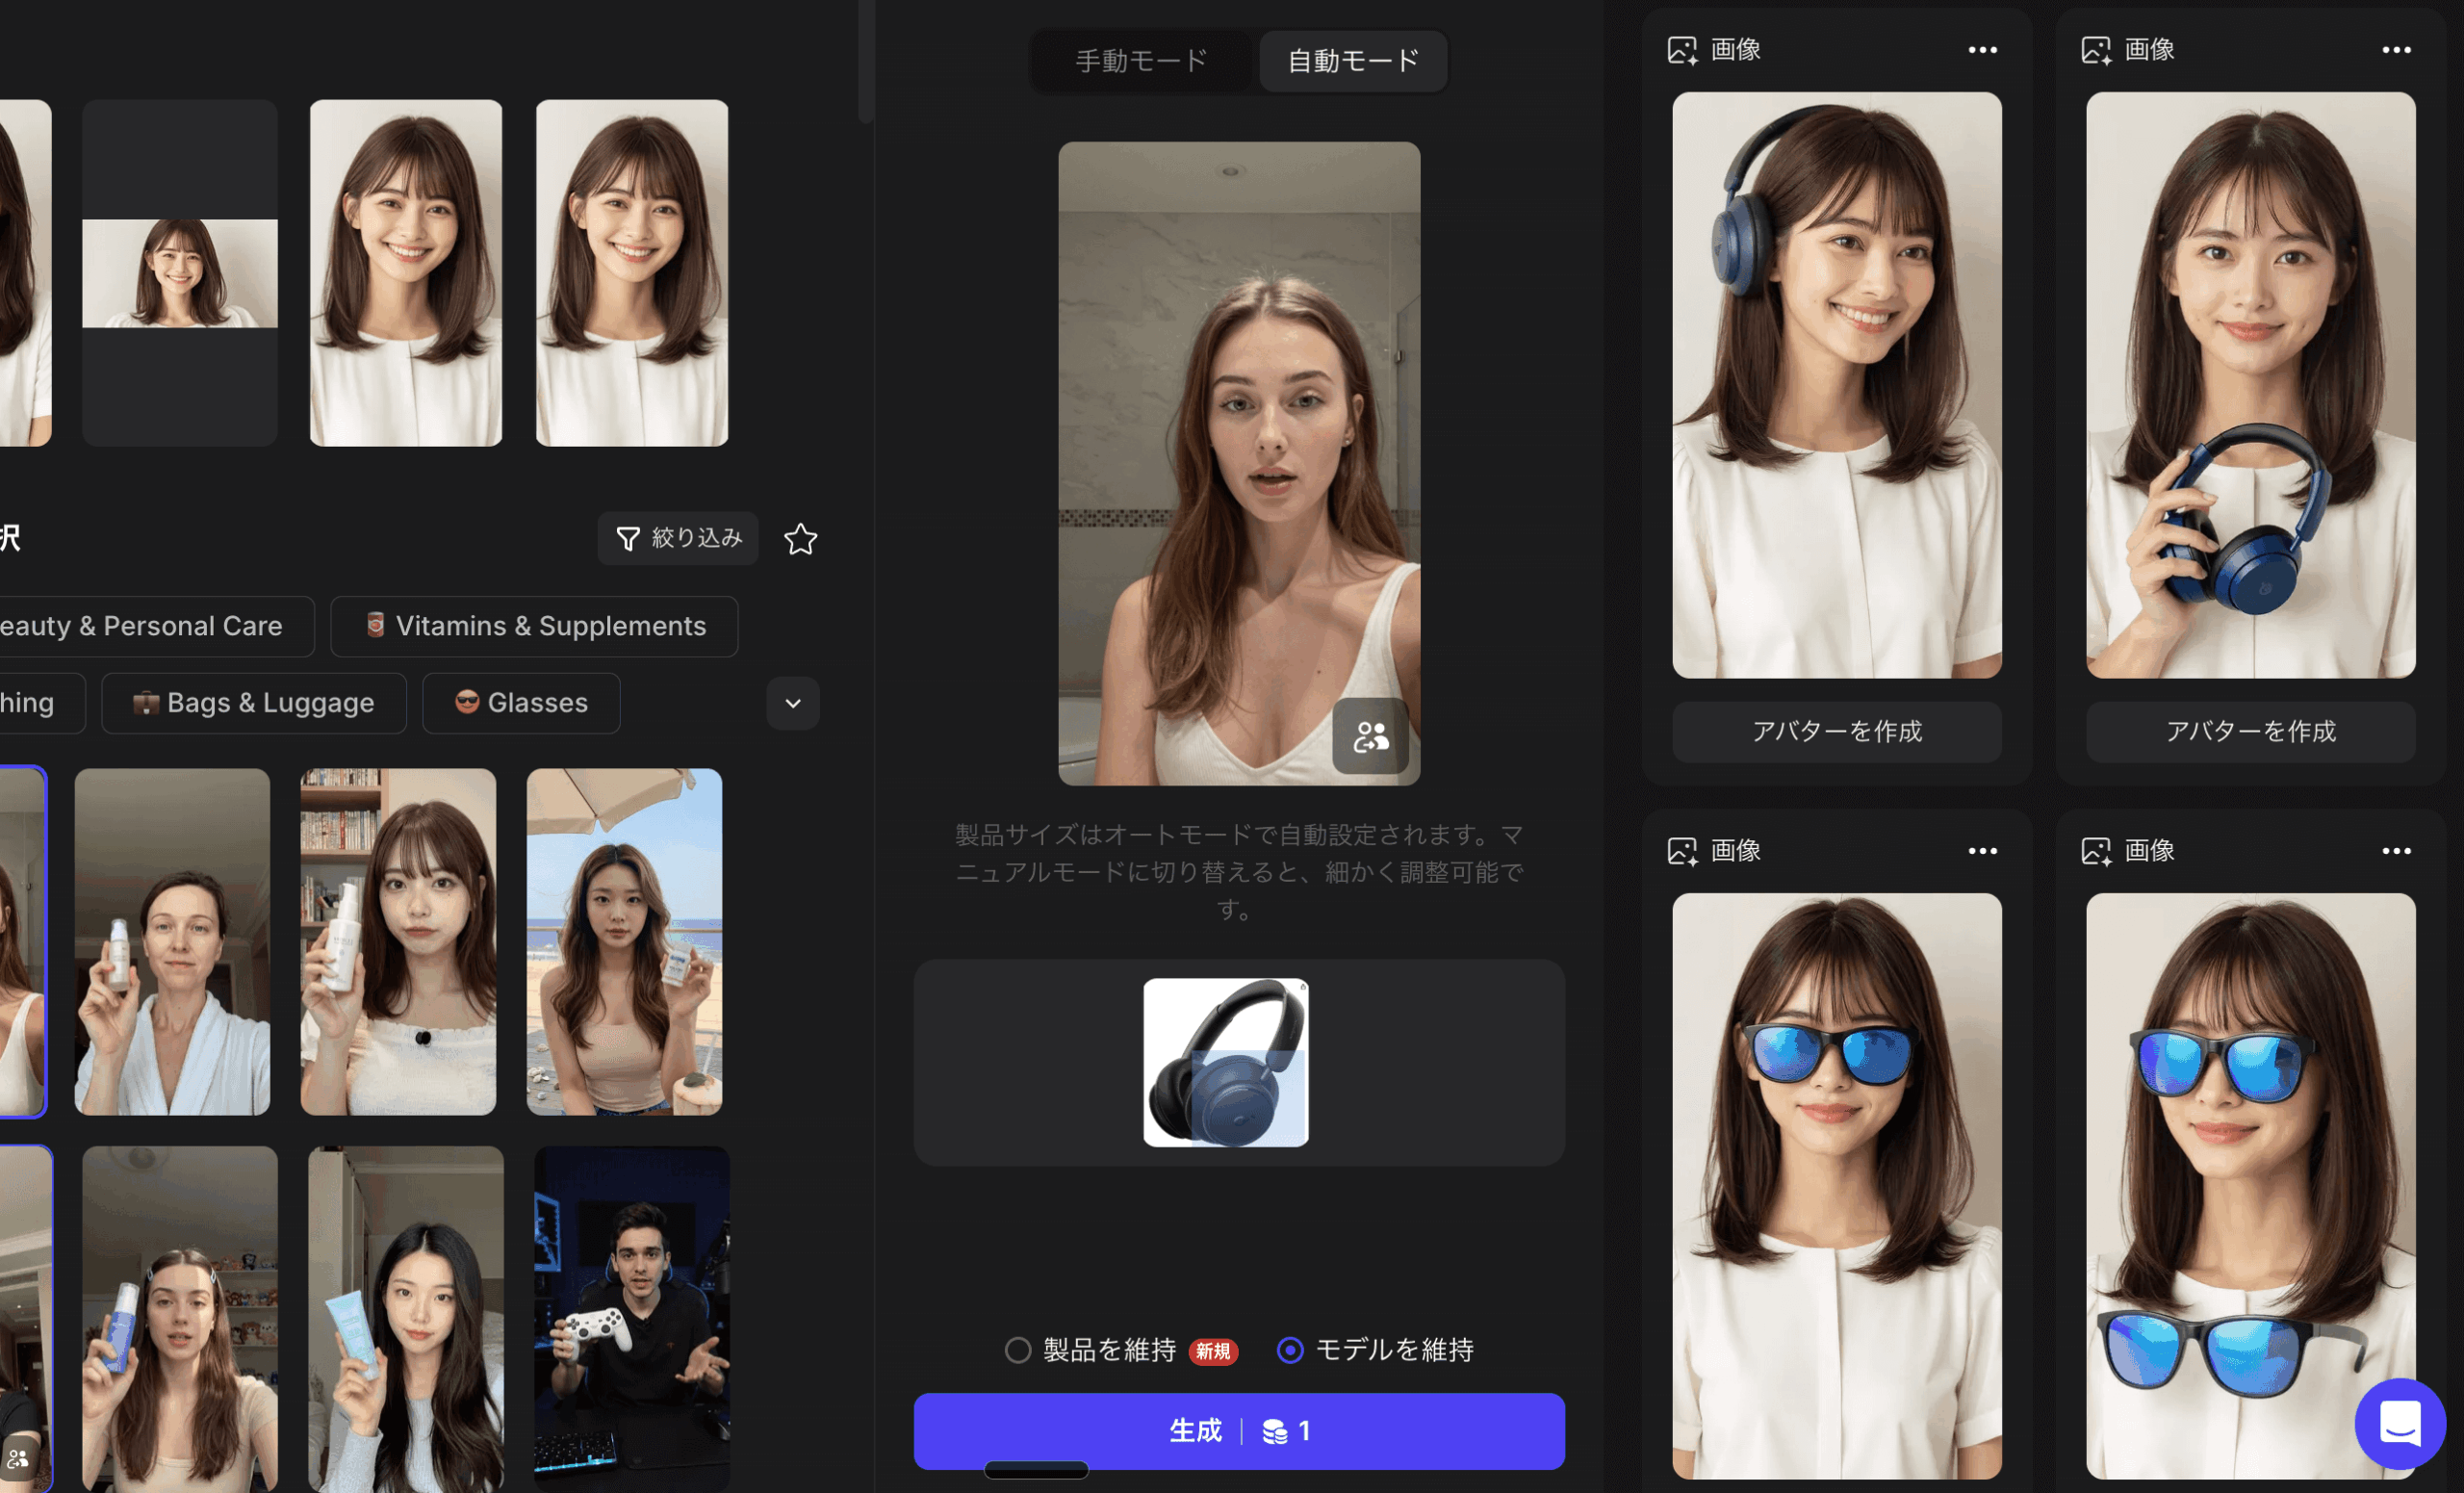Click the swap model icon on preview

point(1370,737)
